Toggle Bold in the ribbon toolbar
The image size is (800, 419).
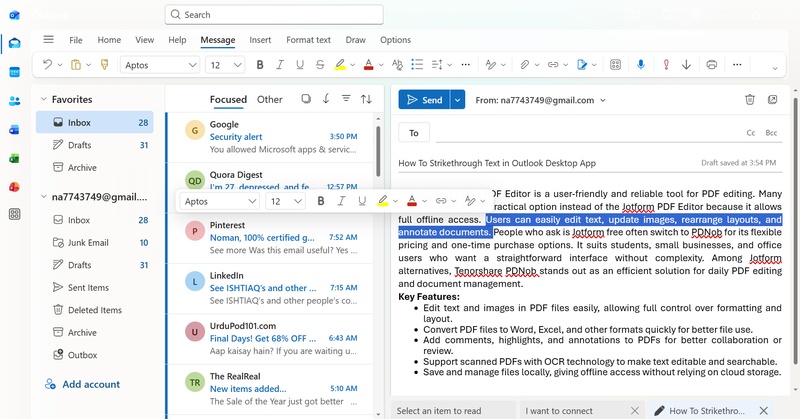[260, 65]
